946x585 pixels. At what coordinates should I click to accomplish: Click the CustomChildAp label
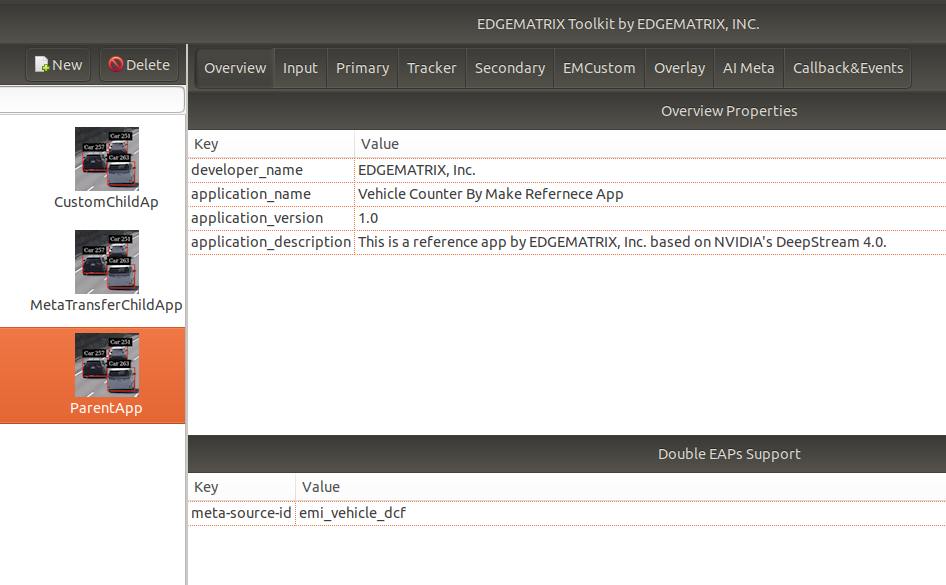point(106,202)
